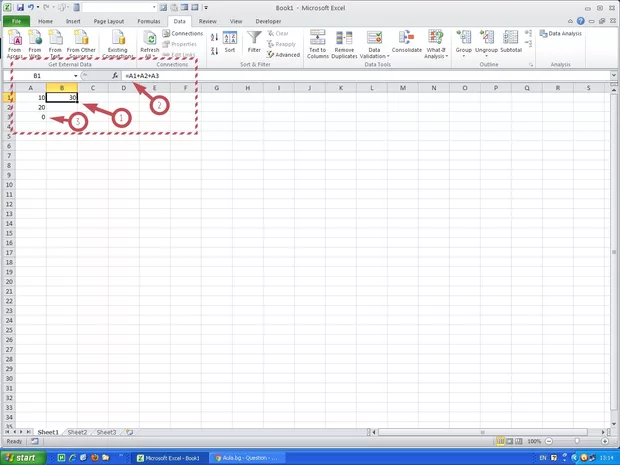The width and height of the screenshot is (620, 465).
Task: Click the Remove Duplicates icon
Action: point(344,38)
